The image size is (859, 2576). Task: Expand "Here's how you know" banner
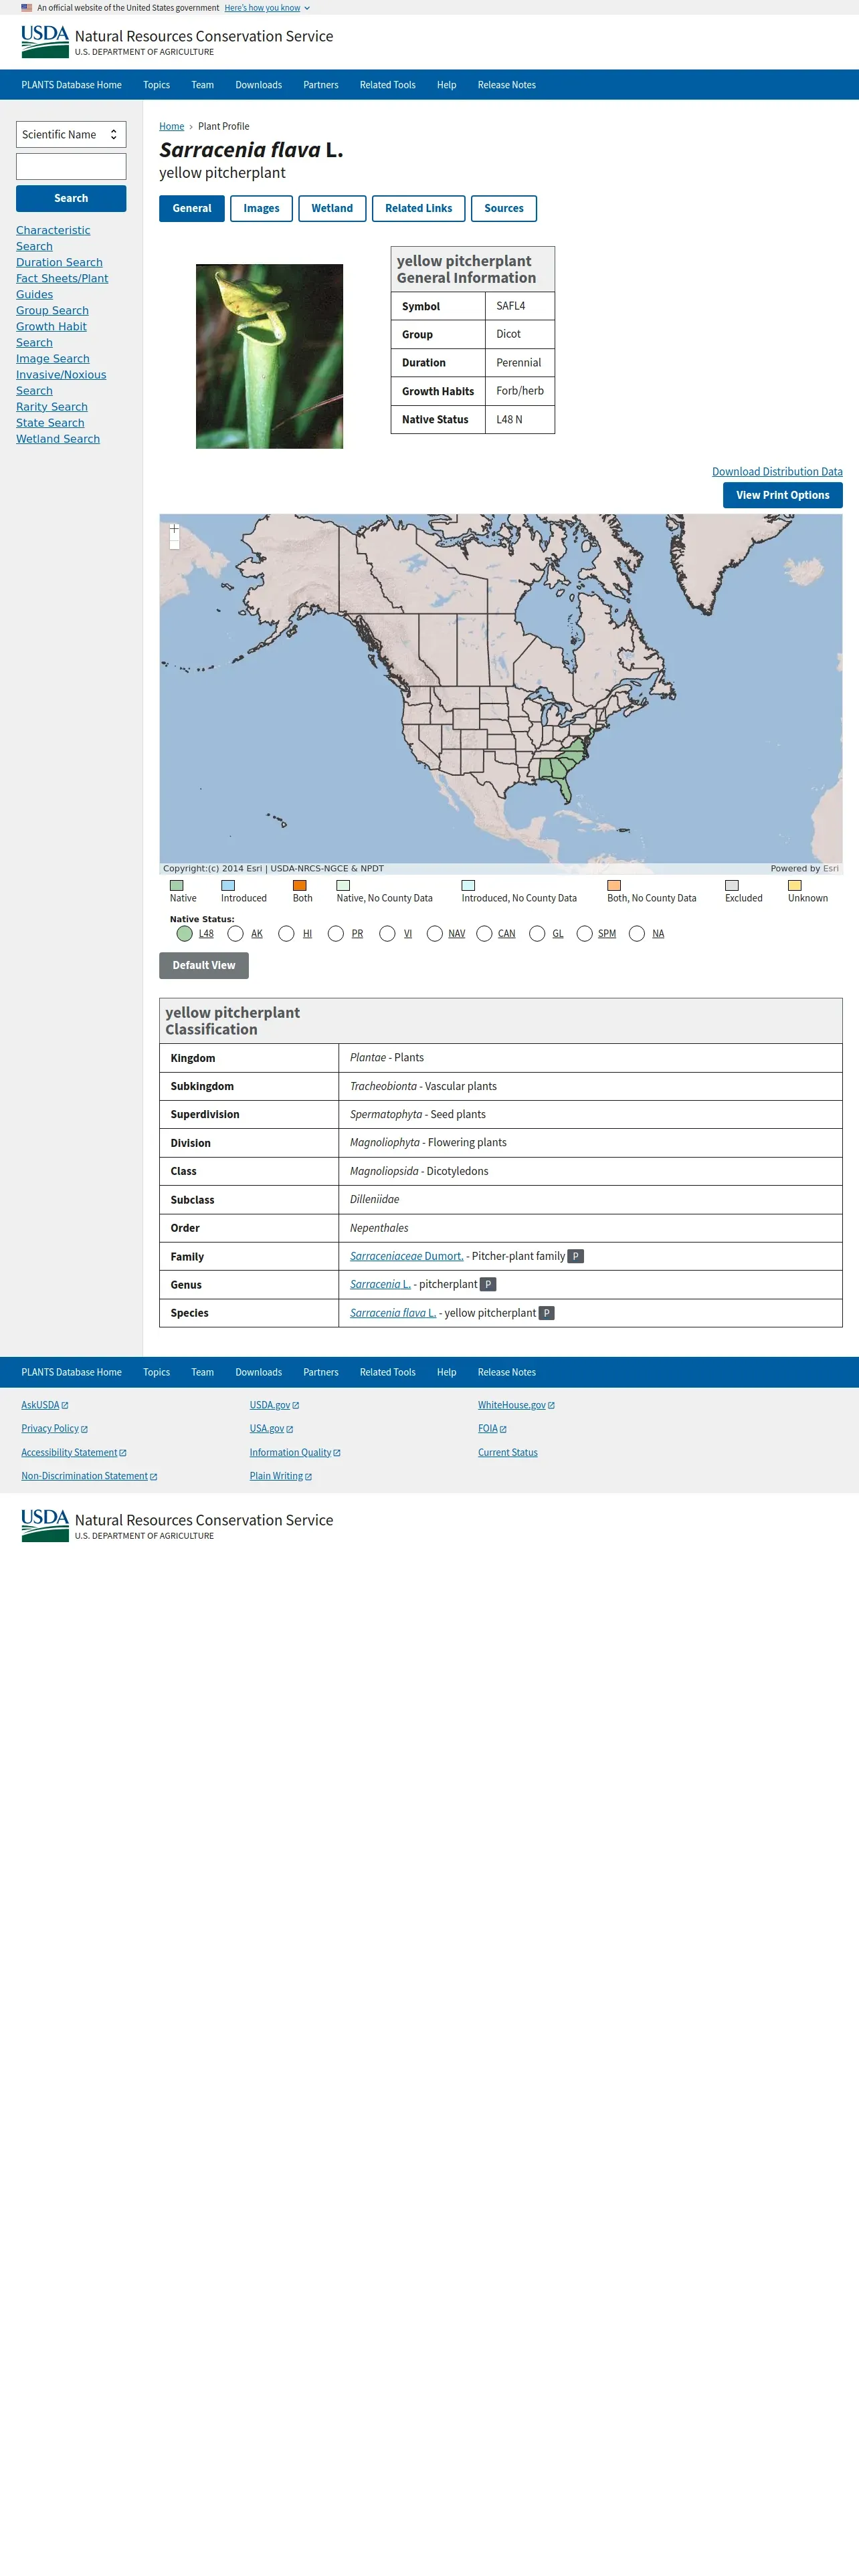pos(267,7)
